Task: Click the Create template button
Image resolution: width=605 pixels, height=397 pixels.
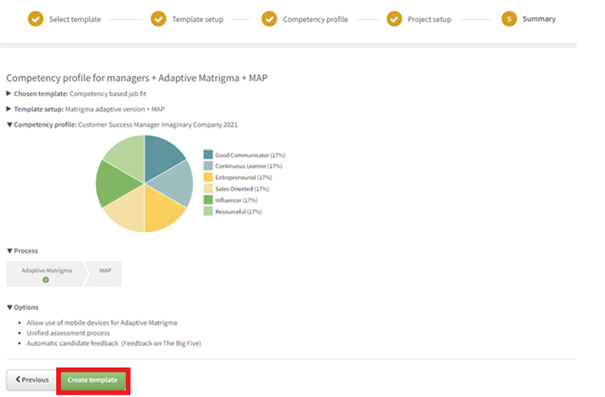Action: (x=93, y=380)
